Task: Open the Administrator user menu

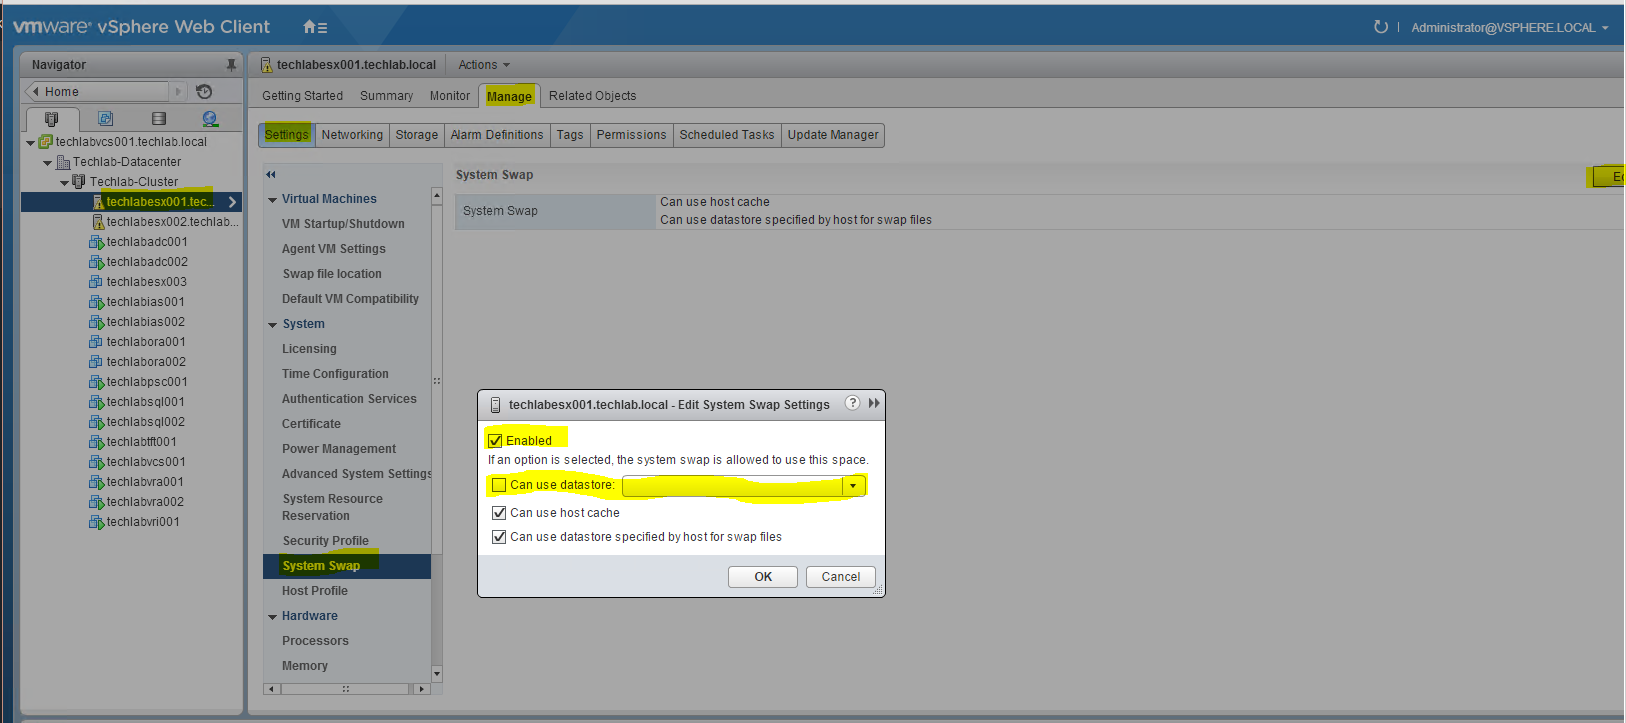Action: tap(1509, 28)
